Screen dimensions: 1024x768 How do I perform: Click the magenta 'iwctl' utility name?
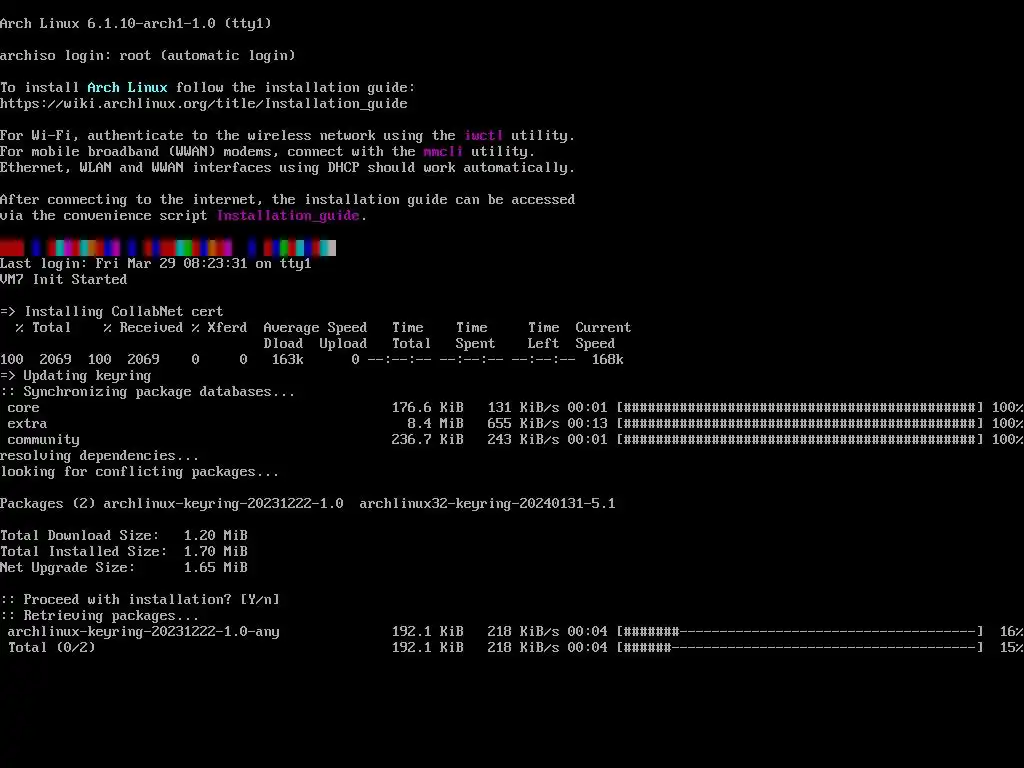483,135
